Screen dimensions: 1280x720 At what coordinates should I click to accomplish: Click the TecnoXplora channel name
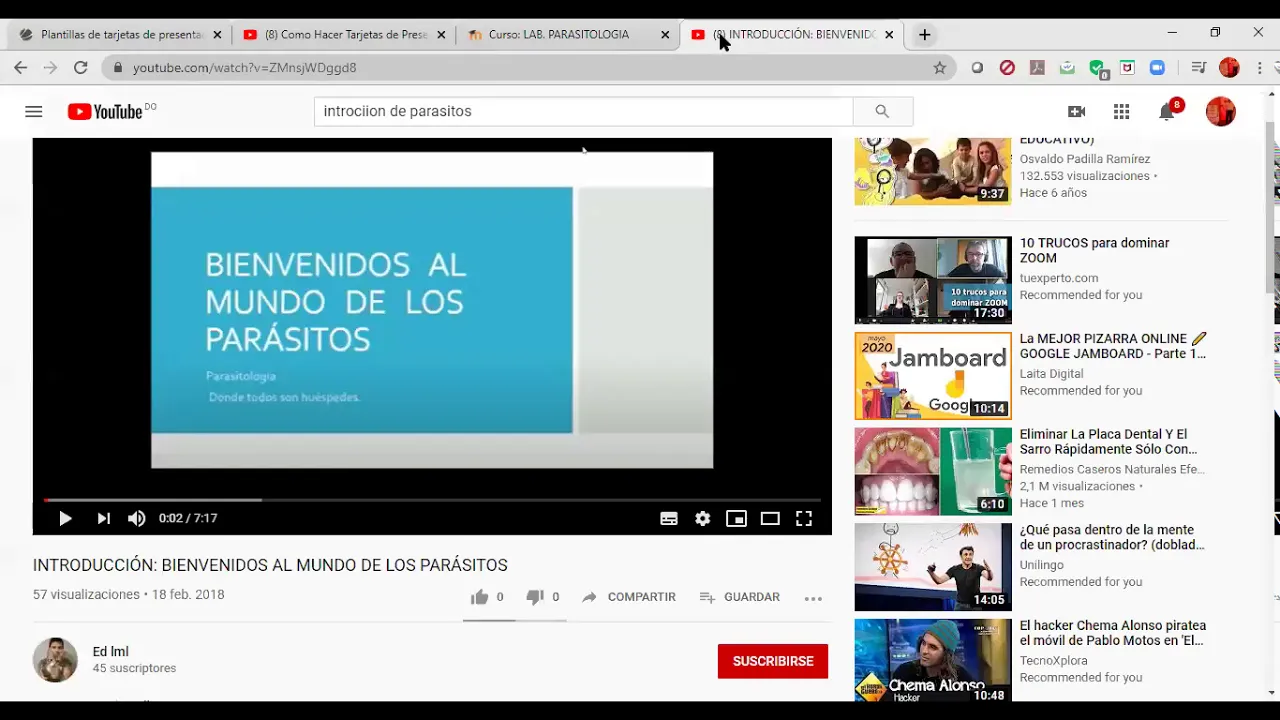pos(1053,661)
